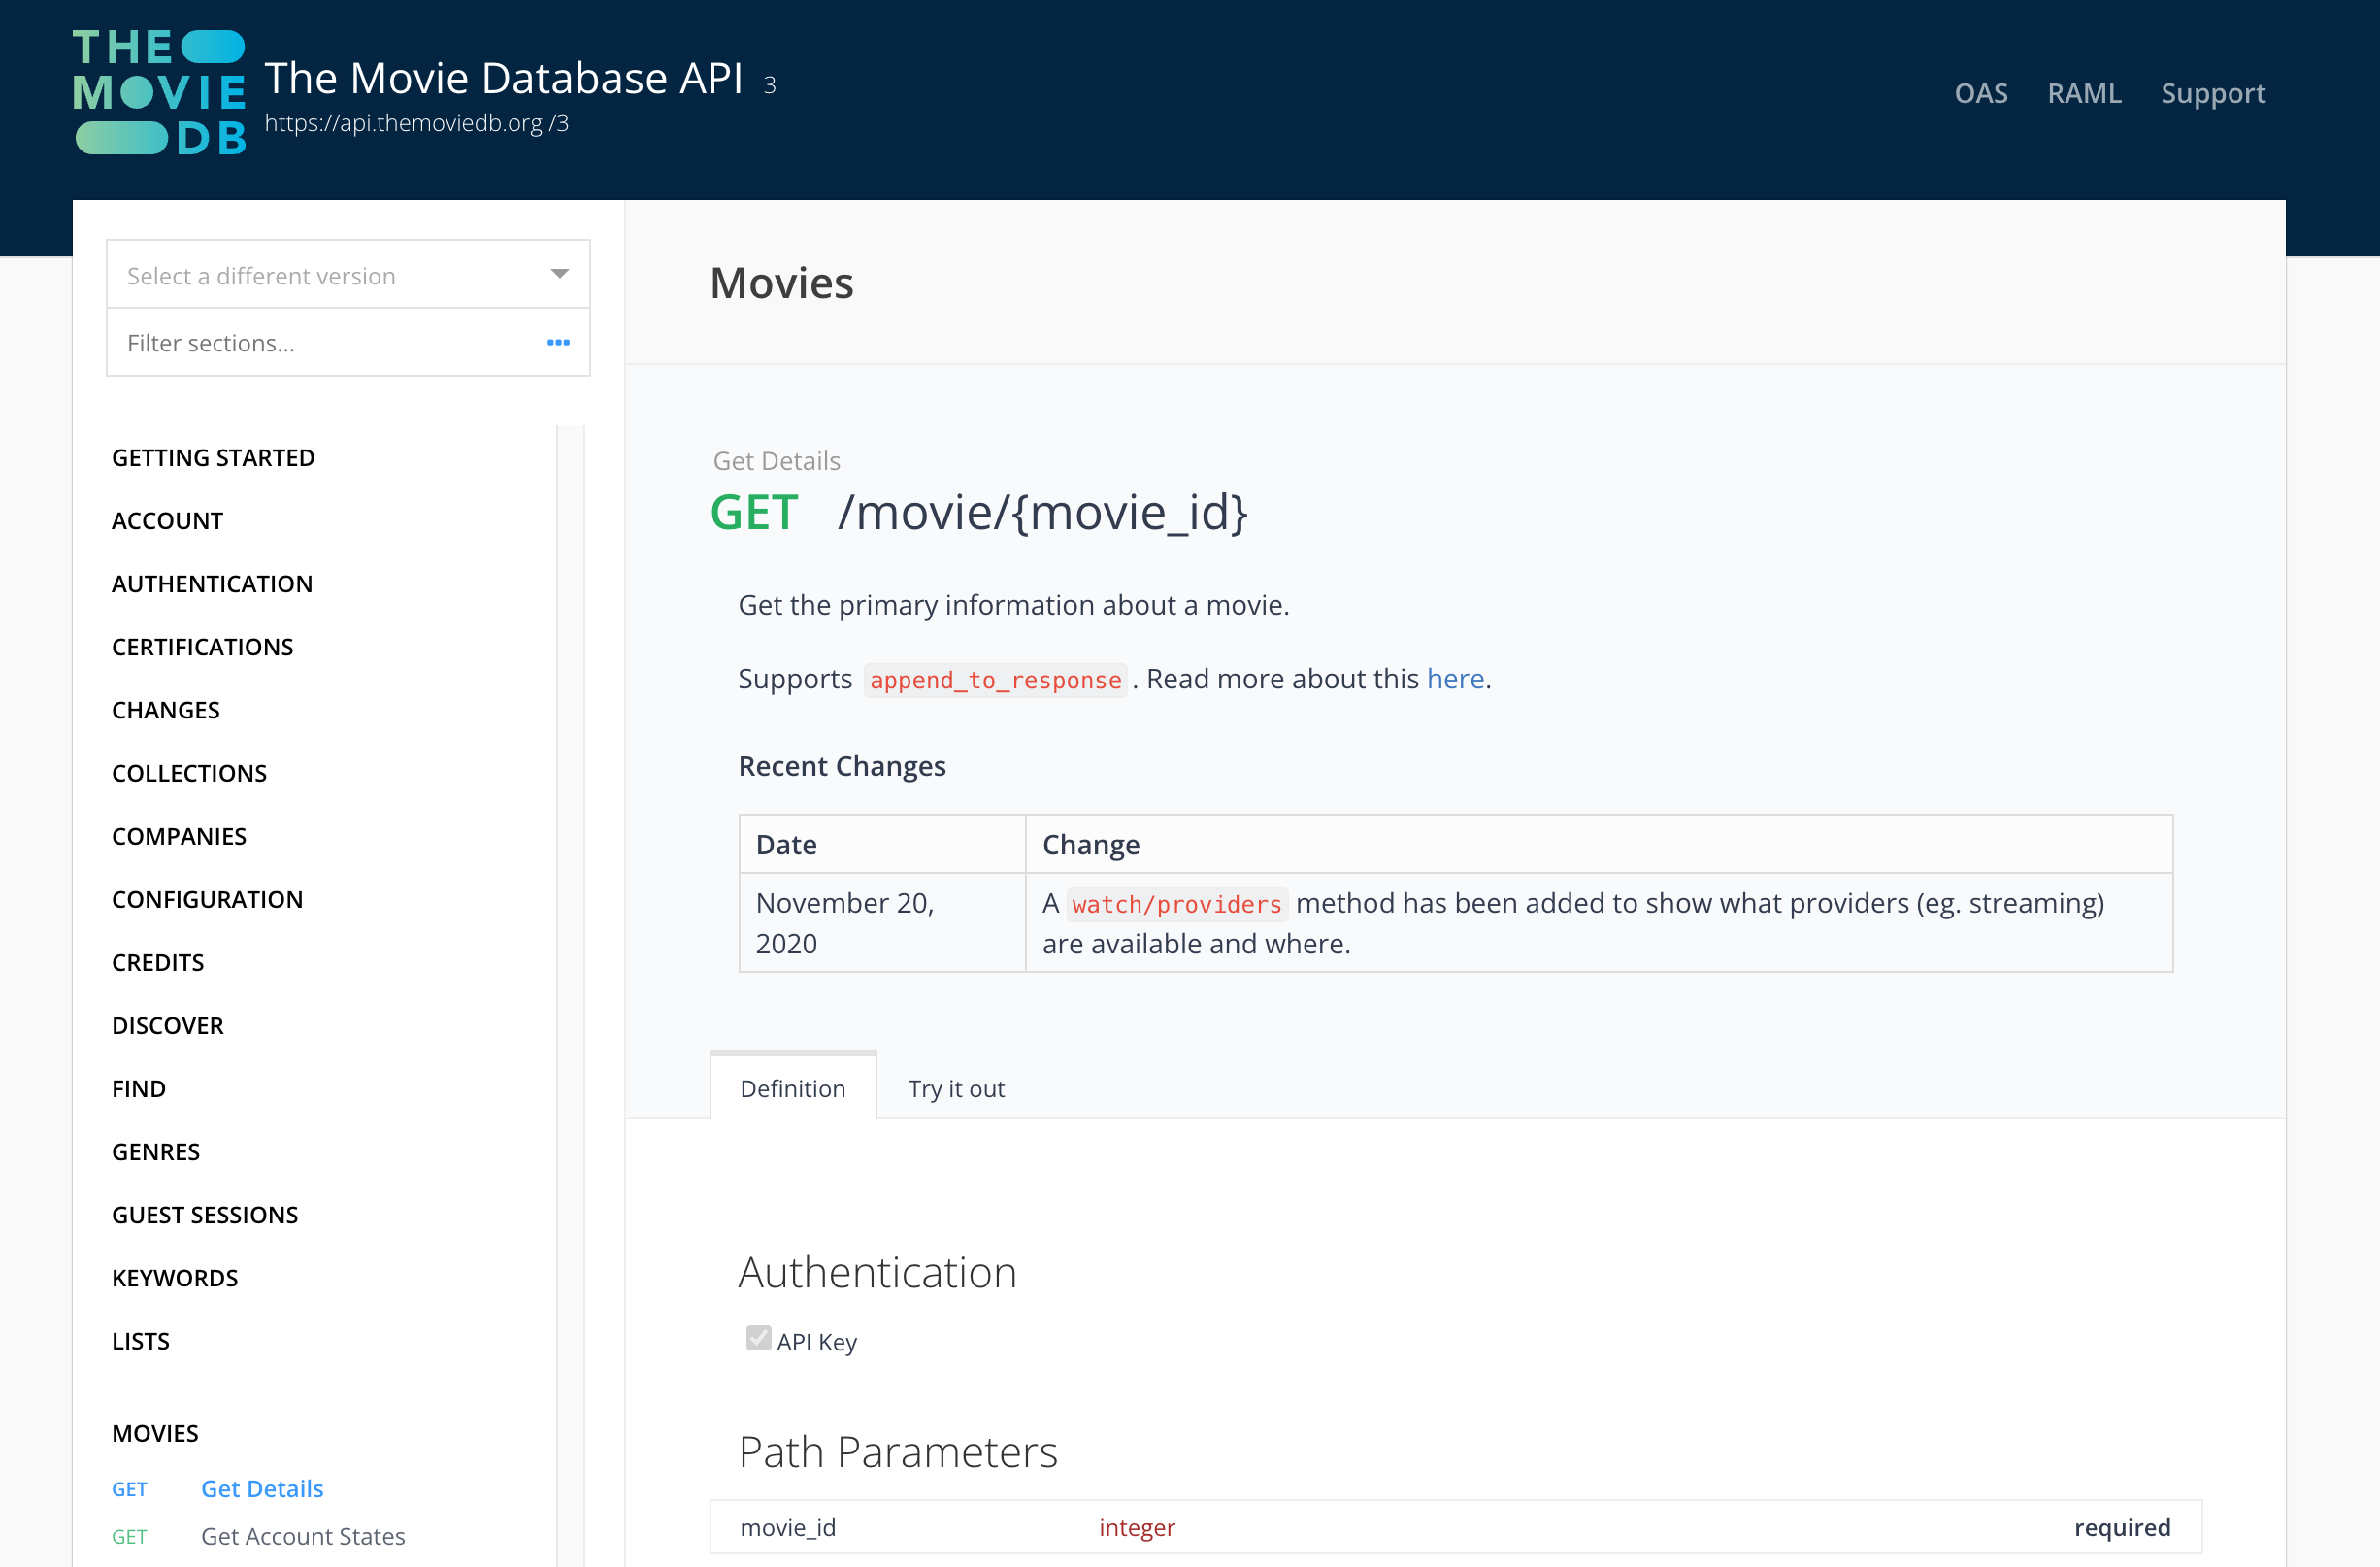Click the https://api.themoviedb.org /3 base URL

[416, 122]
